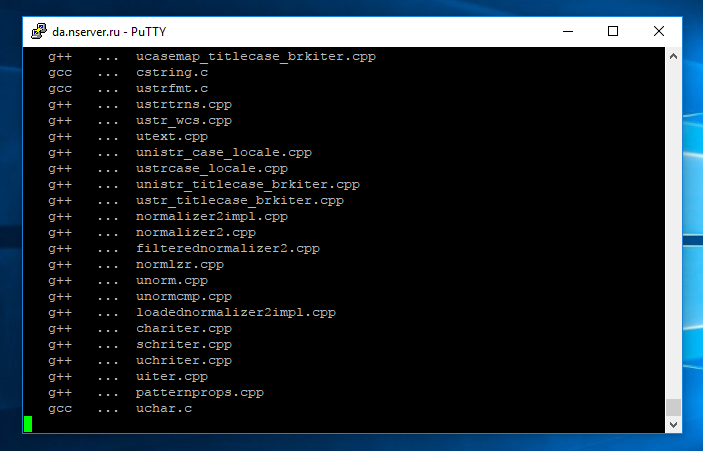Click unistr_case_locale.cpp text
The image size is (703, 451).
pos(224,152)
